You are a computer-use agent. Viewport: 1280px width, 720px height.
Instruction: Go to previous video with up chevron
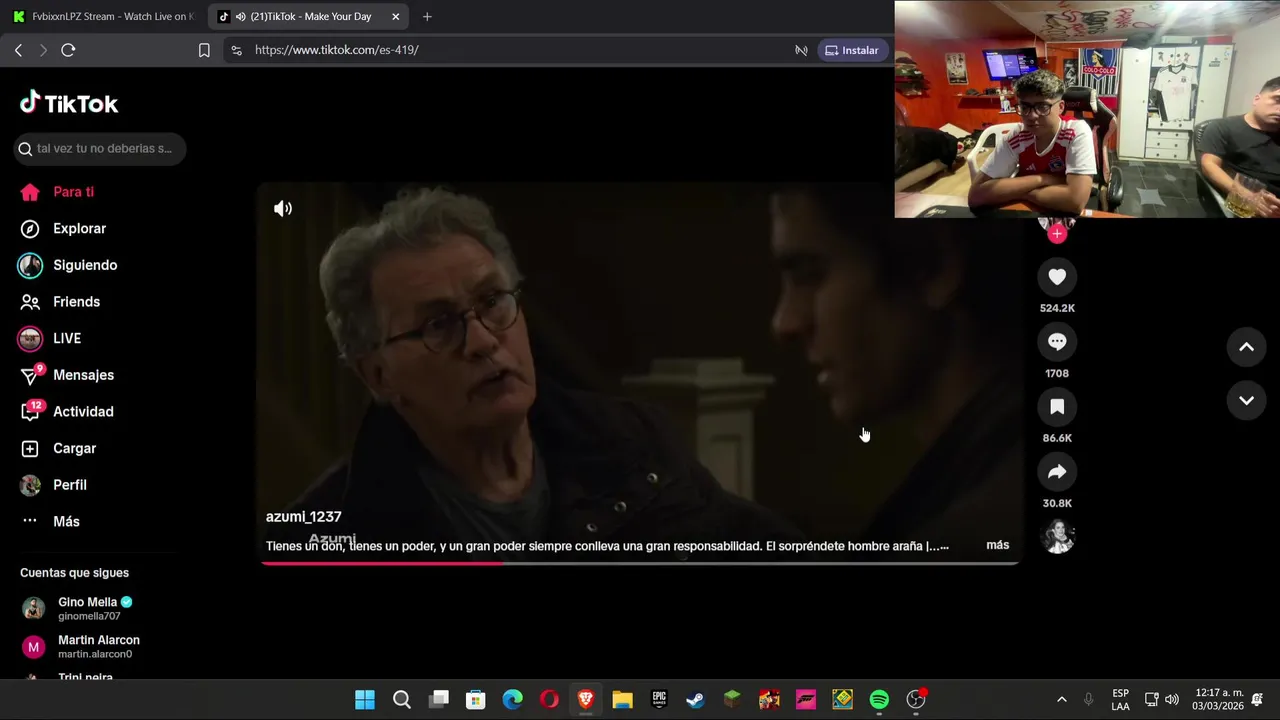click(1246, 347)
